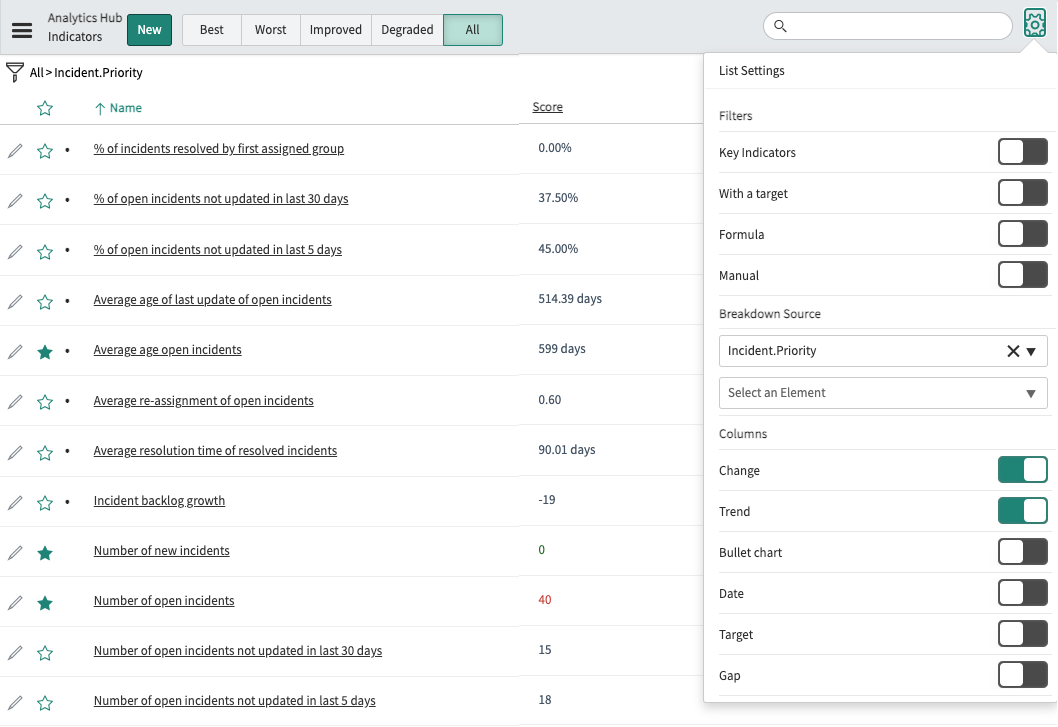The width and height of the screenshot is (1058, 727).
Task: Click the filter funnel icon
Action: click(14, 72)
